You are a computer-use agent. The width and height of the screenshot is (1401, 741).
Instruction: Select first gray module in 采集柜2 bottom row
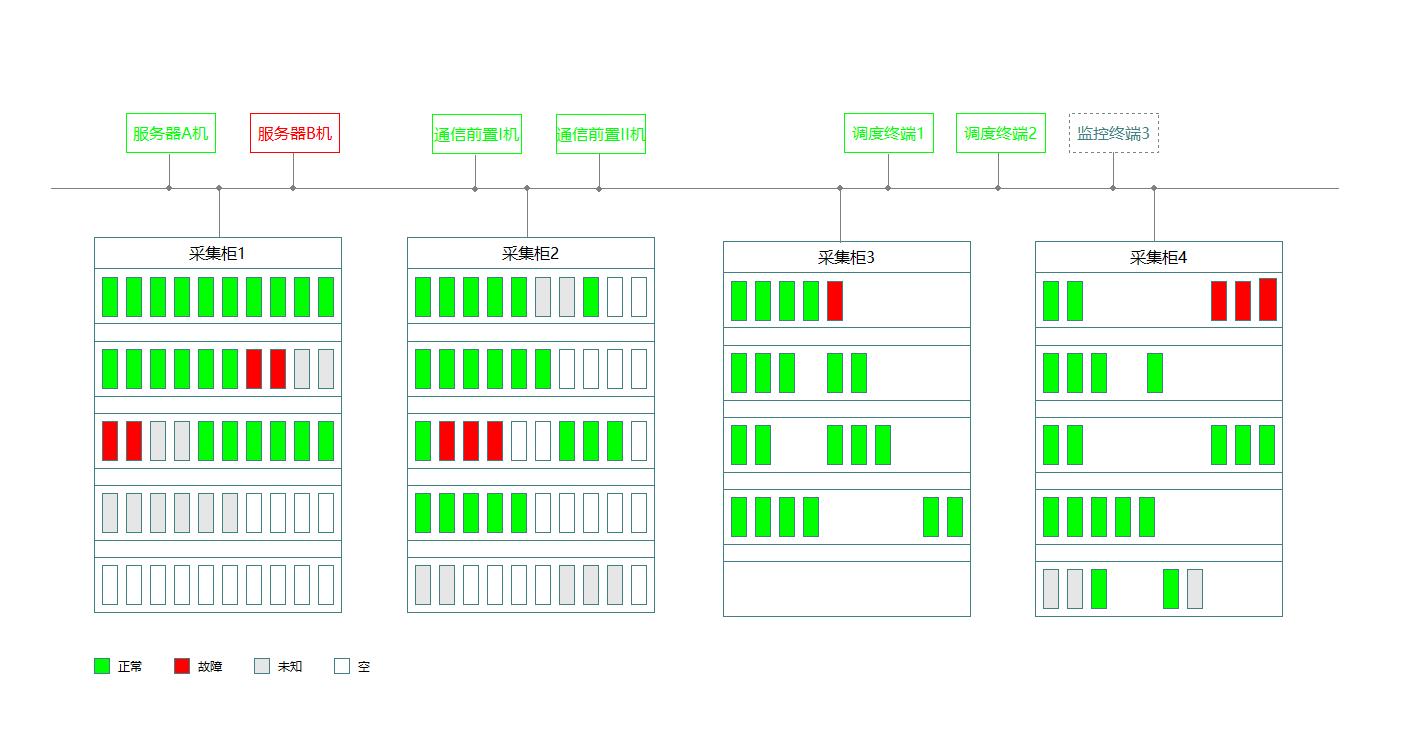pyautogui.click(x=423, y=585)
